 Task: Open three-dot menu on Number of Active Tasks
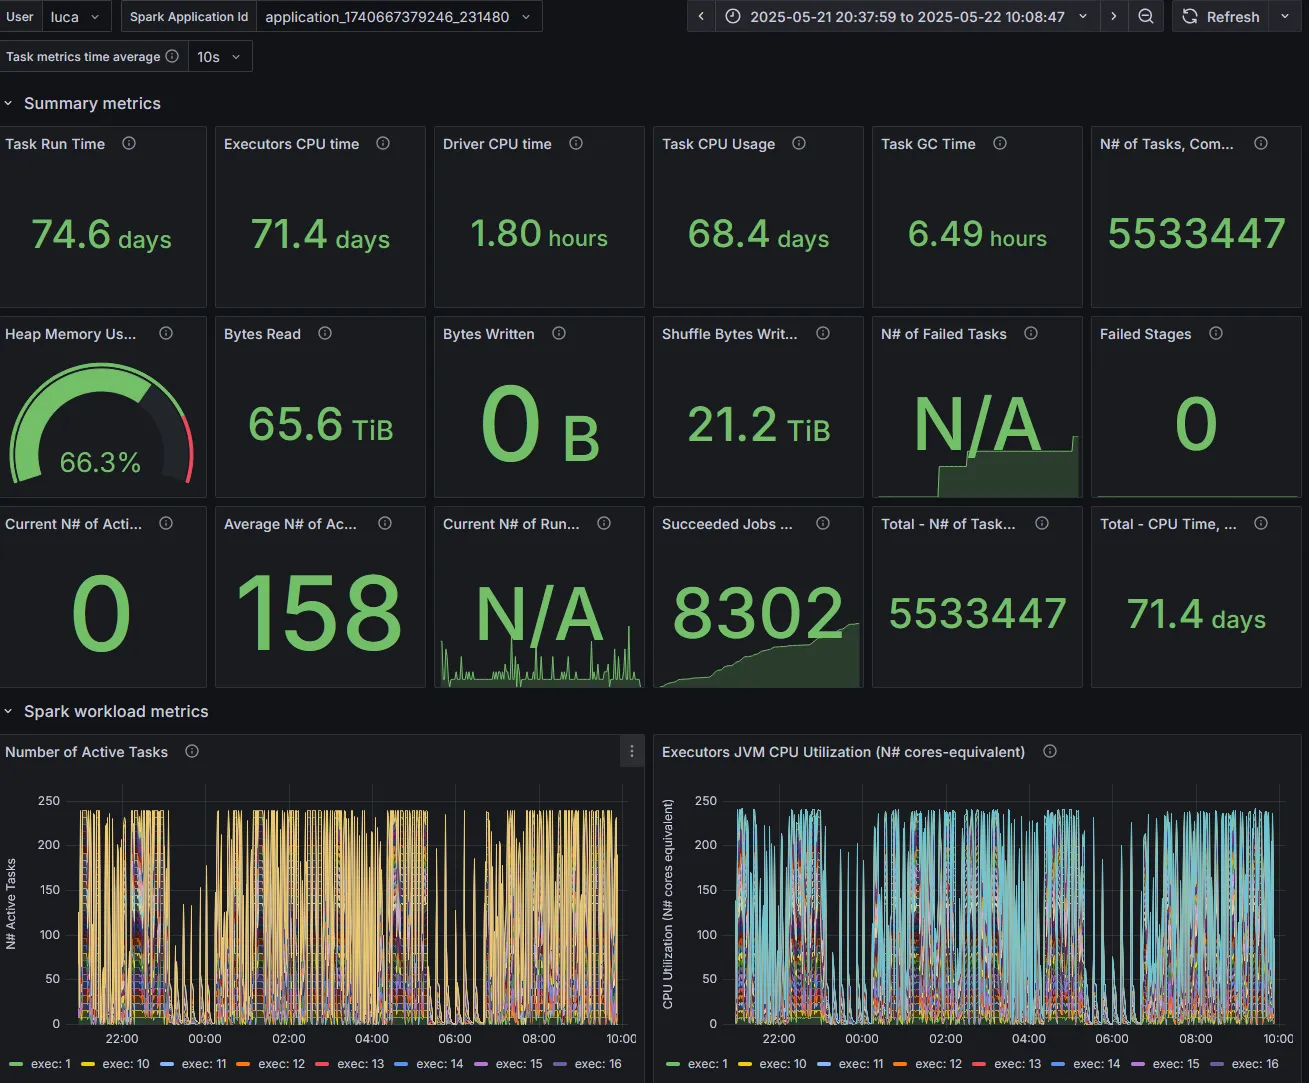tap(631, 752)
